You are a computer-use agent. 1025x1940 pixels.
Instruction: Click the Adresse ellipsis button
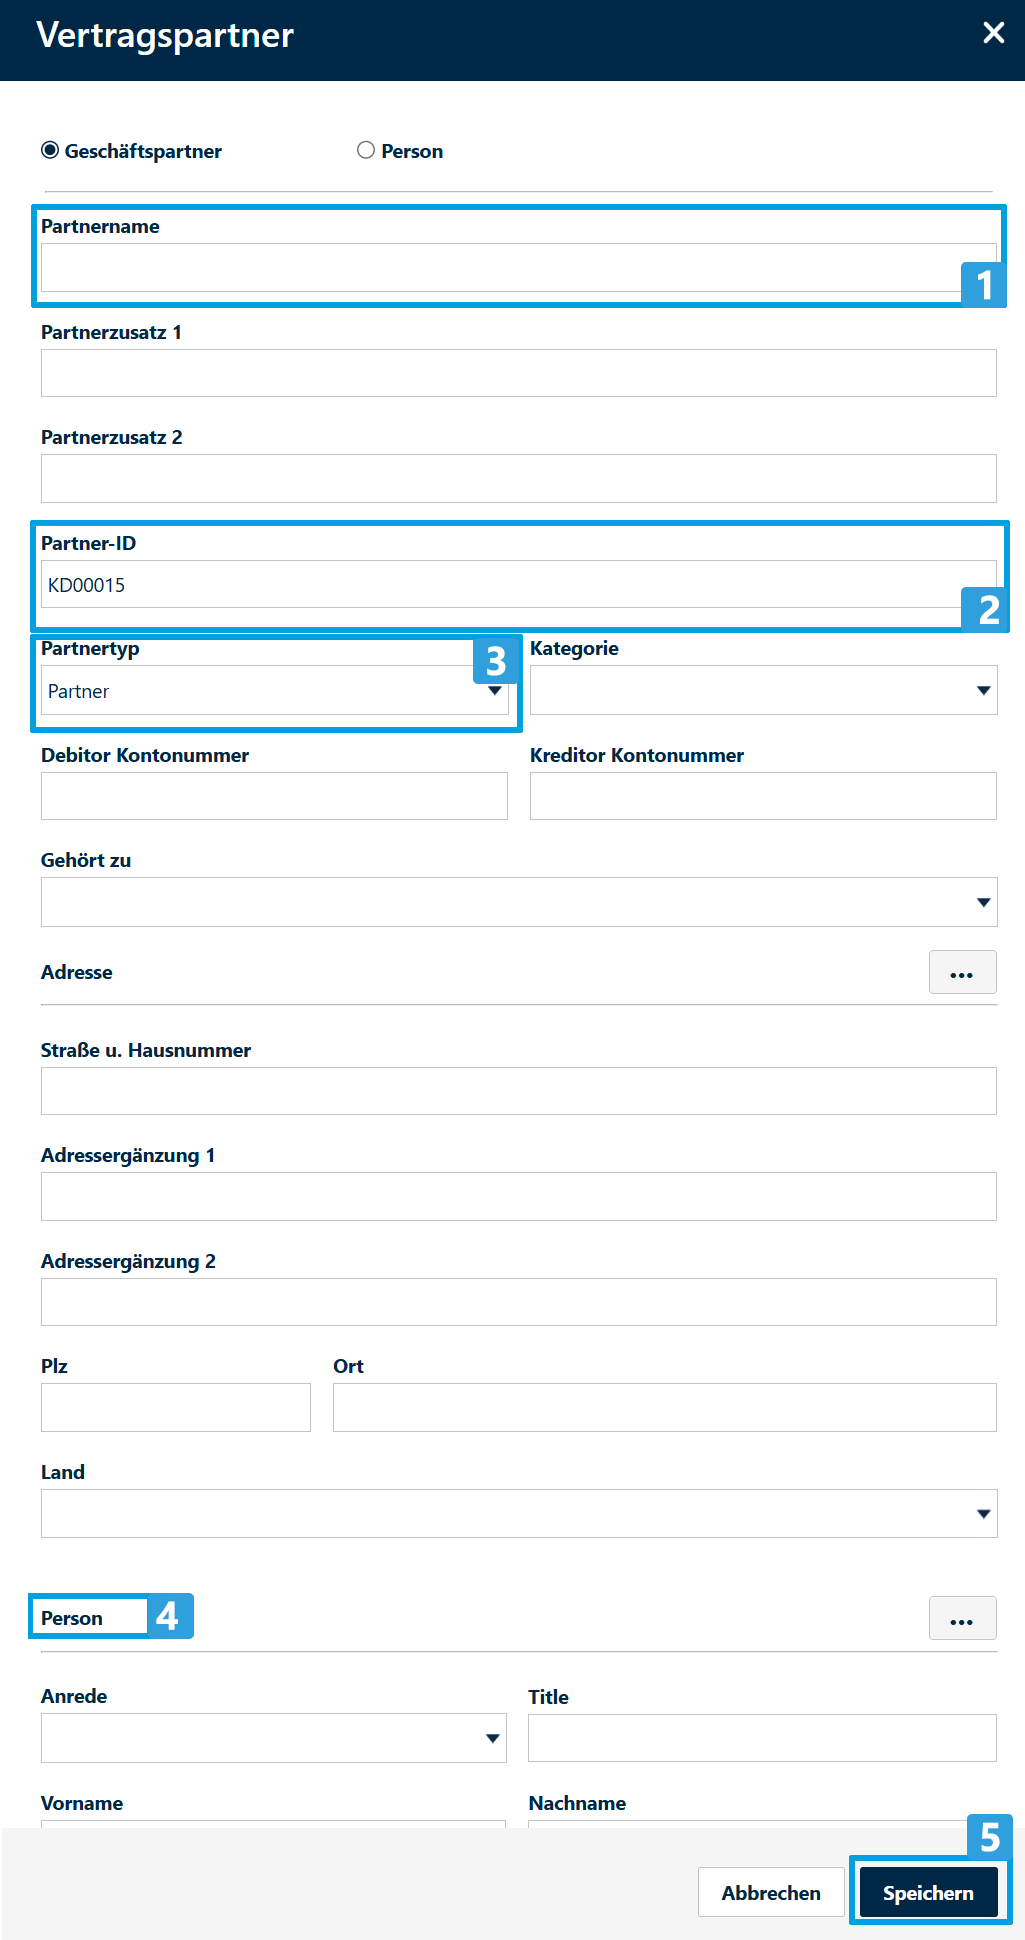(x=962, y=972)
